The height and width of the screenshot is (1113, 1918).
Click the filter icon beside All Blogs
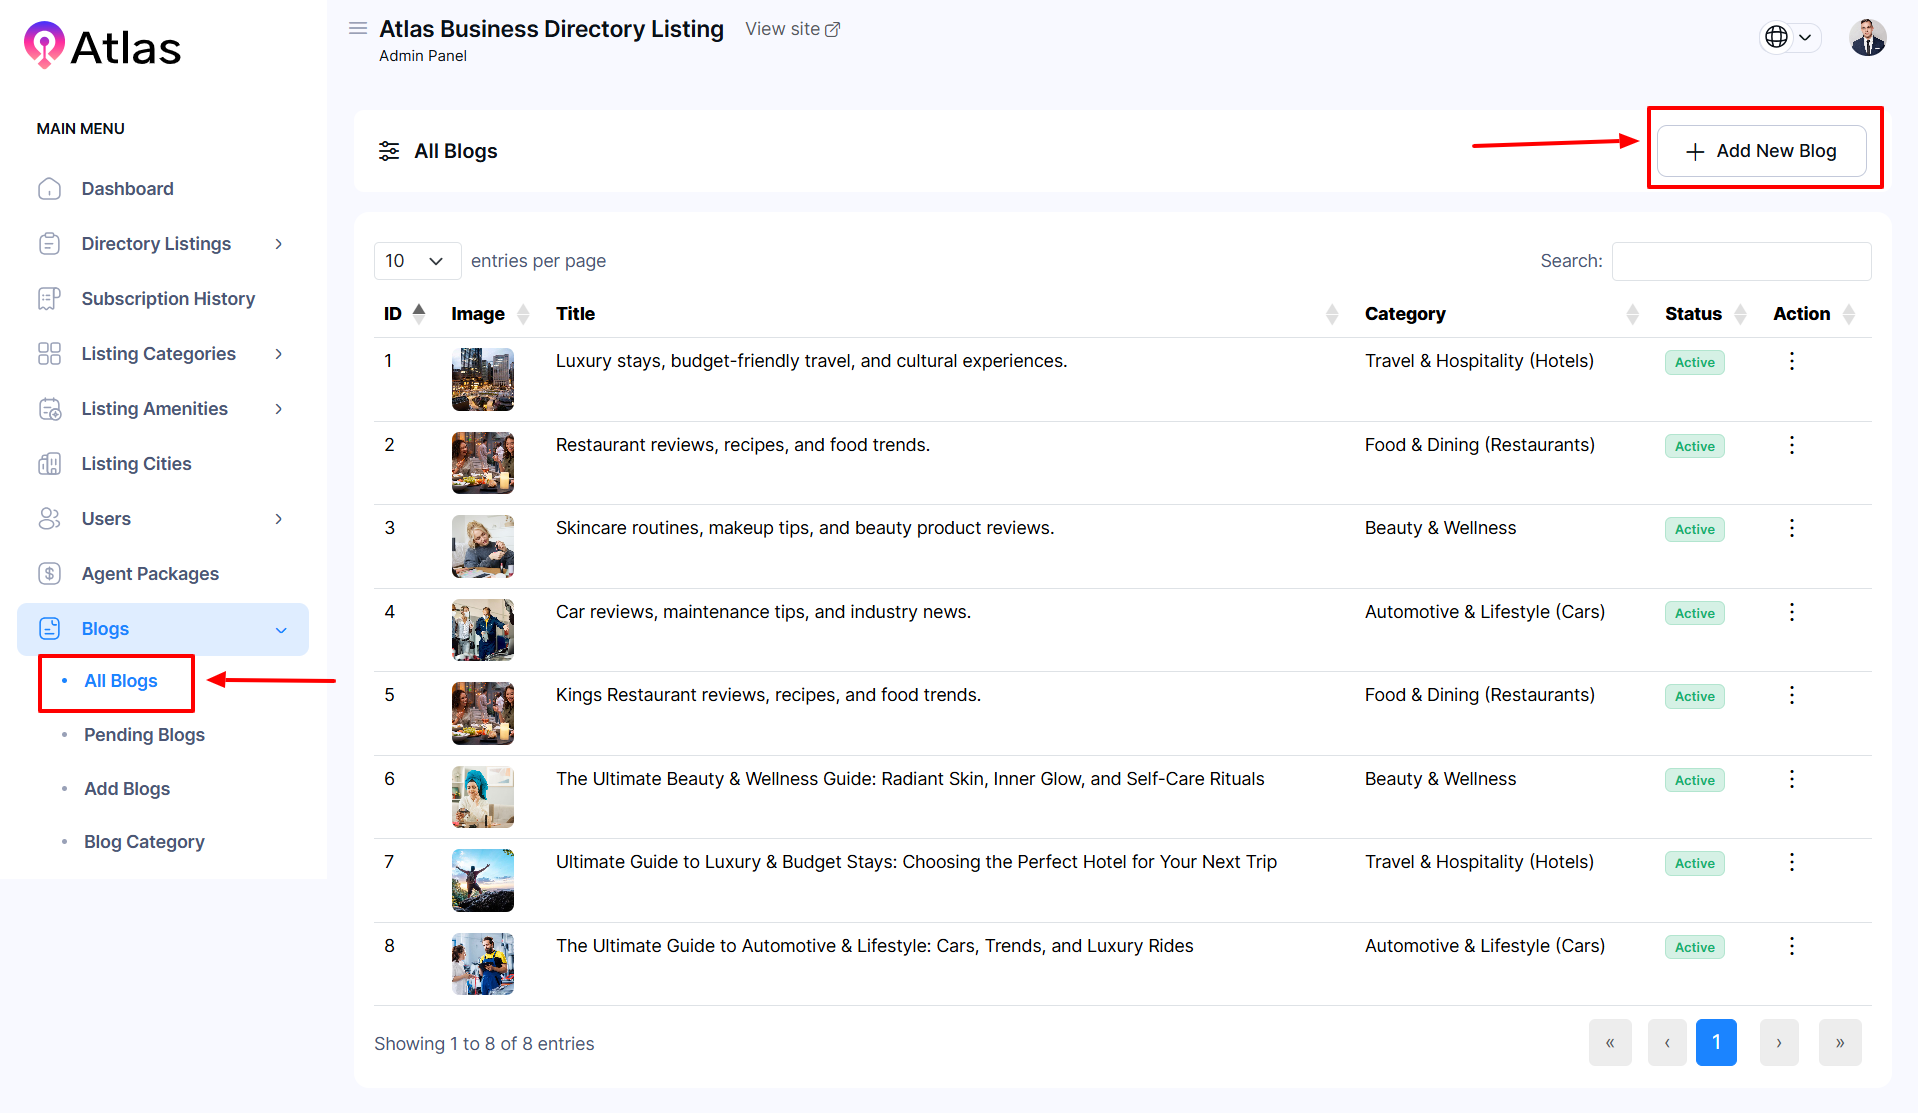(x=389, y=151)
